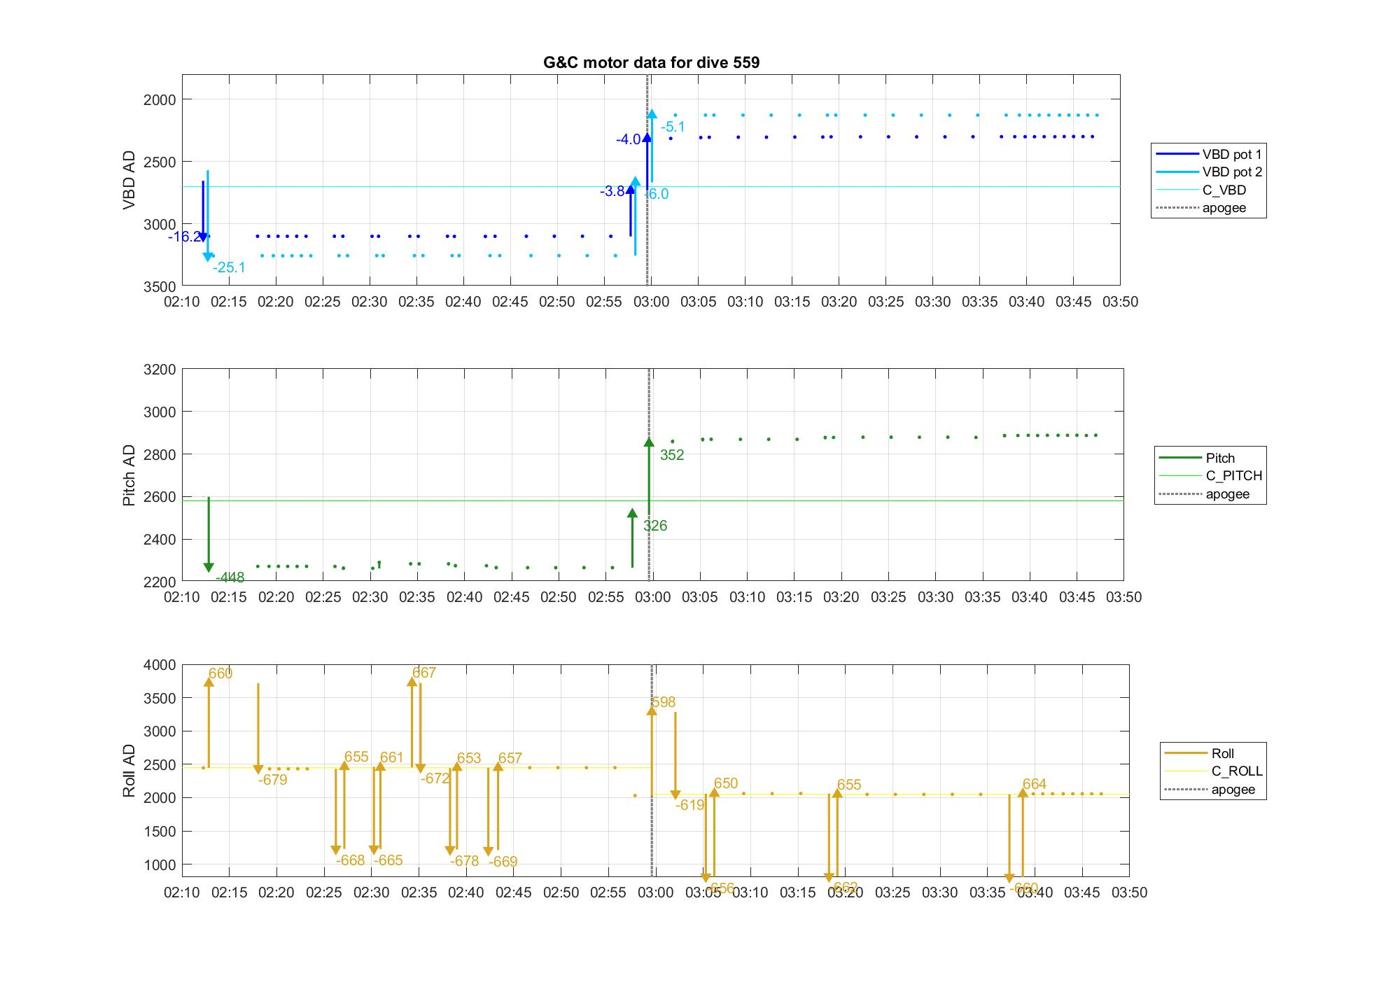
Task: Click the '352' annotation in Pitch plot
Action: [672, 455]
